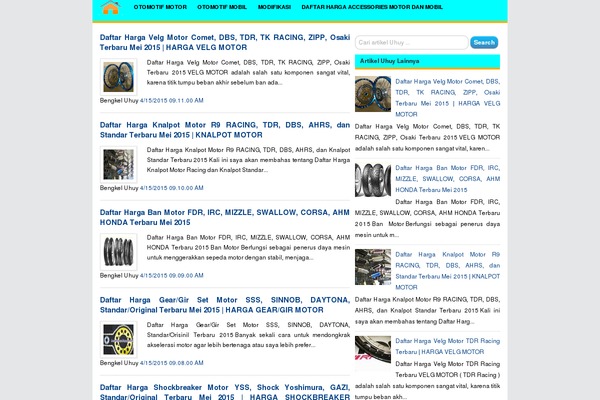Open sidebar link Daftar Harga Velg Motor Comet
The image size is (600, 400).
point(447,98)
